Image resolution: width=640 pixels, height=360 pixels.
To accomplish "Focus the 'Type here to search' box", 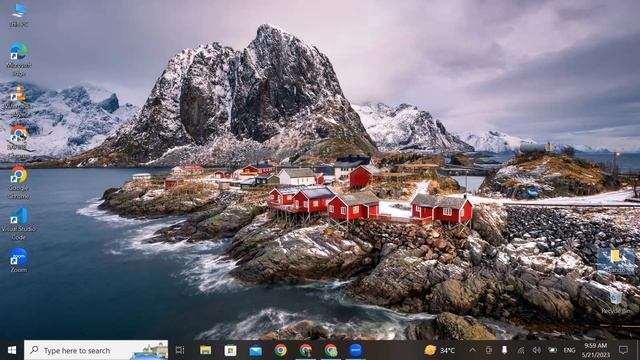I will [96, 350].
